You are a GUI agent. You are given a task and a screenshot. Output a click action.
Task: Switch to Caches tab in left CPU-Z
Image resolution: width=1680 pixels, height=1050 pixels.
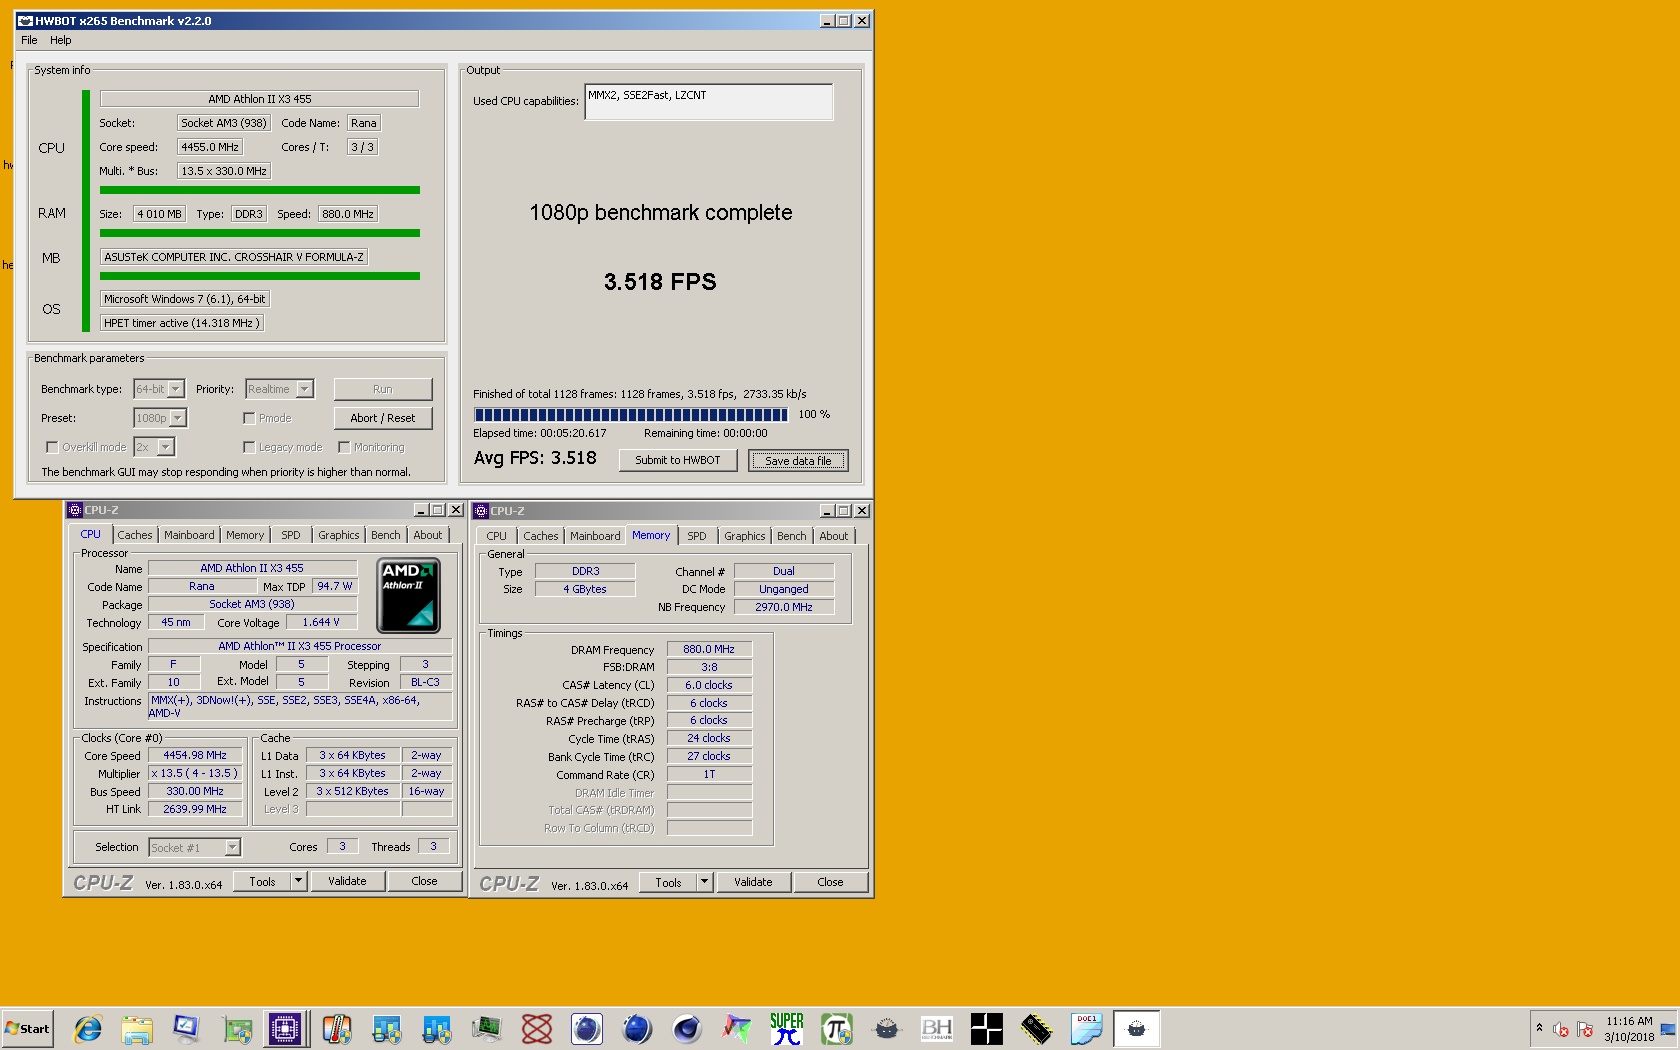(x=135, y=535)
